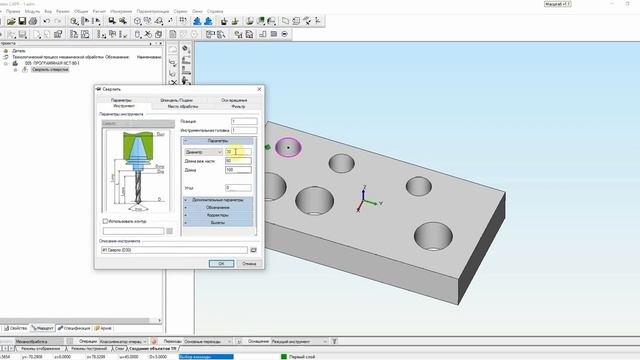
Task: Open the Параметризация menu
Action: point(153,11)
